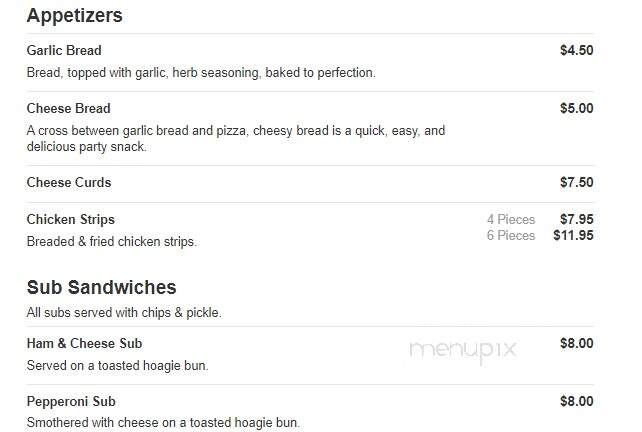This screenshot has height=432, width=642.
Task: Select the Ham & Cheese Sub item
Action: (84, 344)
